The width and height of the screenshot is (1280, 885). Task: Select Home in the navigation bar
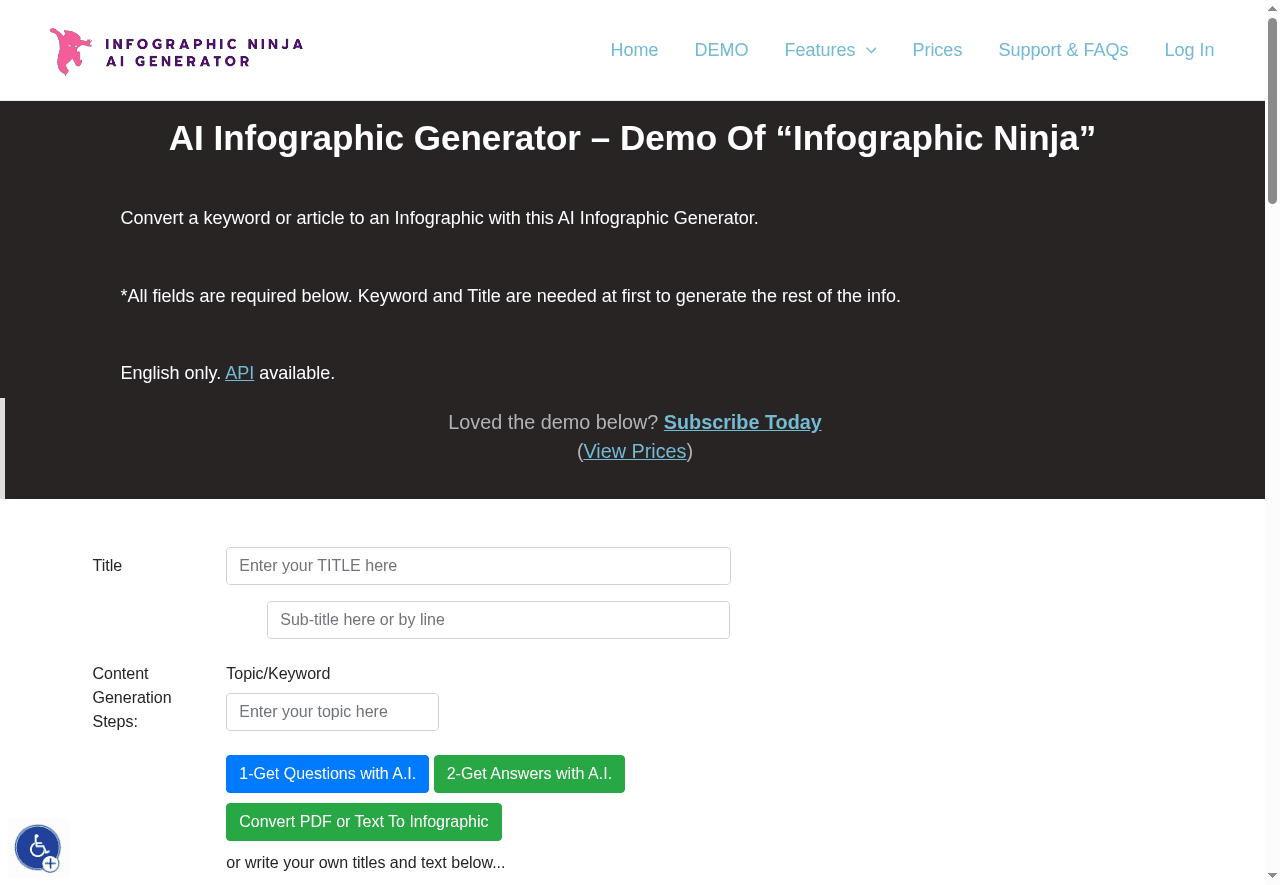634,50
